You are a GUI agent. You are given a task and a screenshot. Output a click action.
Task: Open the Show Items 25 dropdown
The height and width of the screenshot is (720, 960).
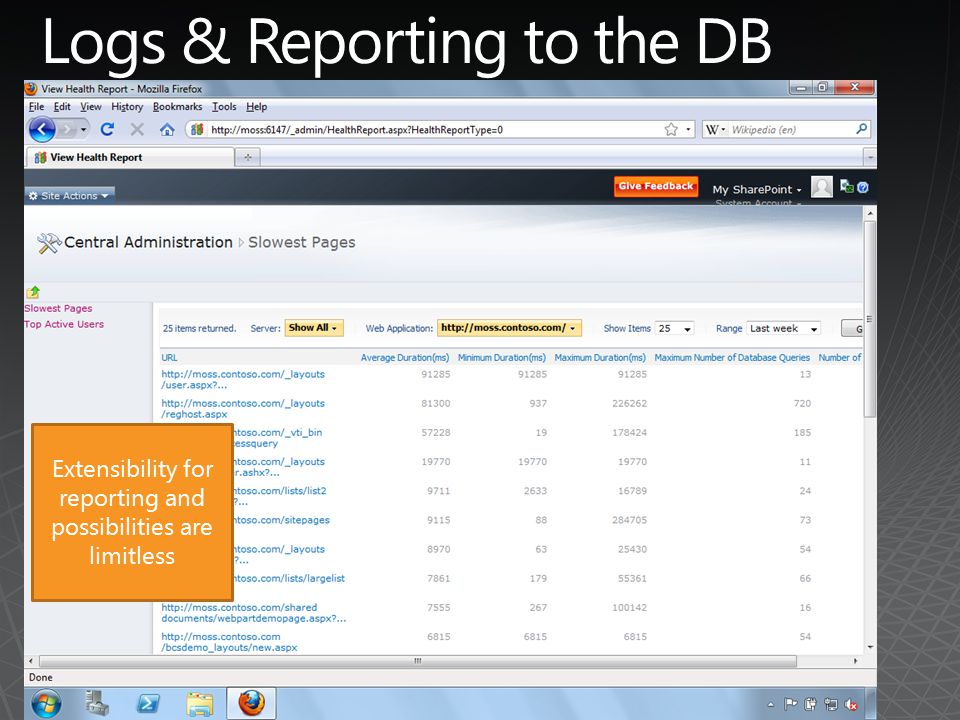point(674,328)
